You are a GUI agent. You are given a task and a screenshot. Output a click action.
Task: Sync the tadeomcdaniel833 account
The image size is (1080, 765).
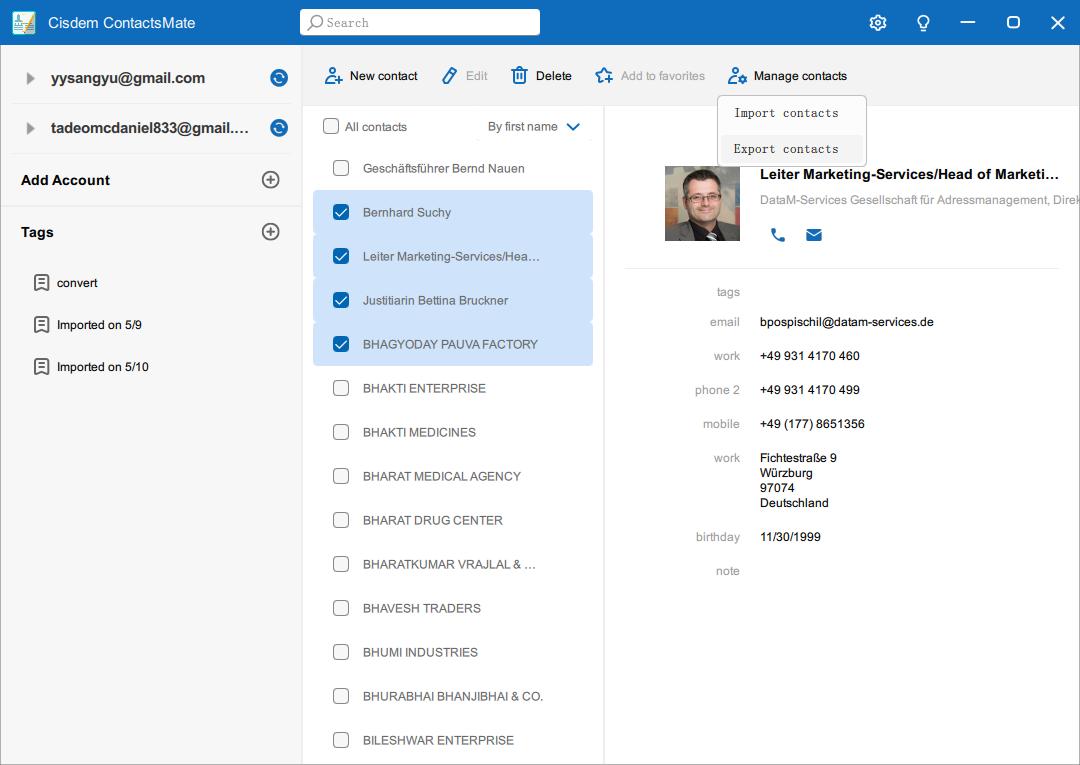278,129
